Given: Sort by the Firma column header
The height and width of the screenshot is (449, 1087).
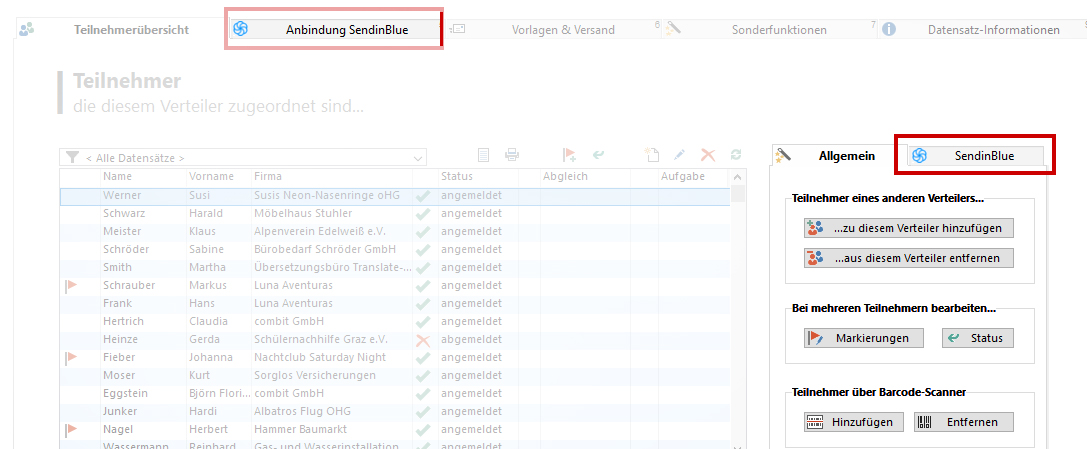Looking at the screenshot, I should click(x=332, y=177).
